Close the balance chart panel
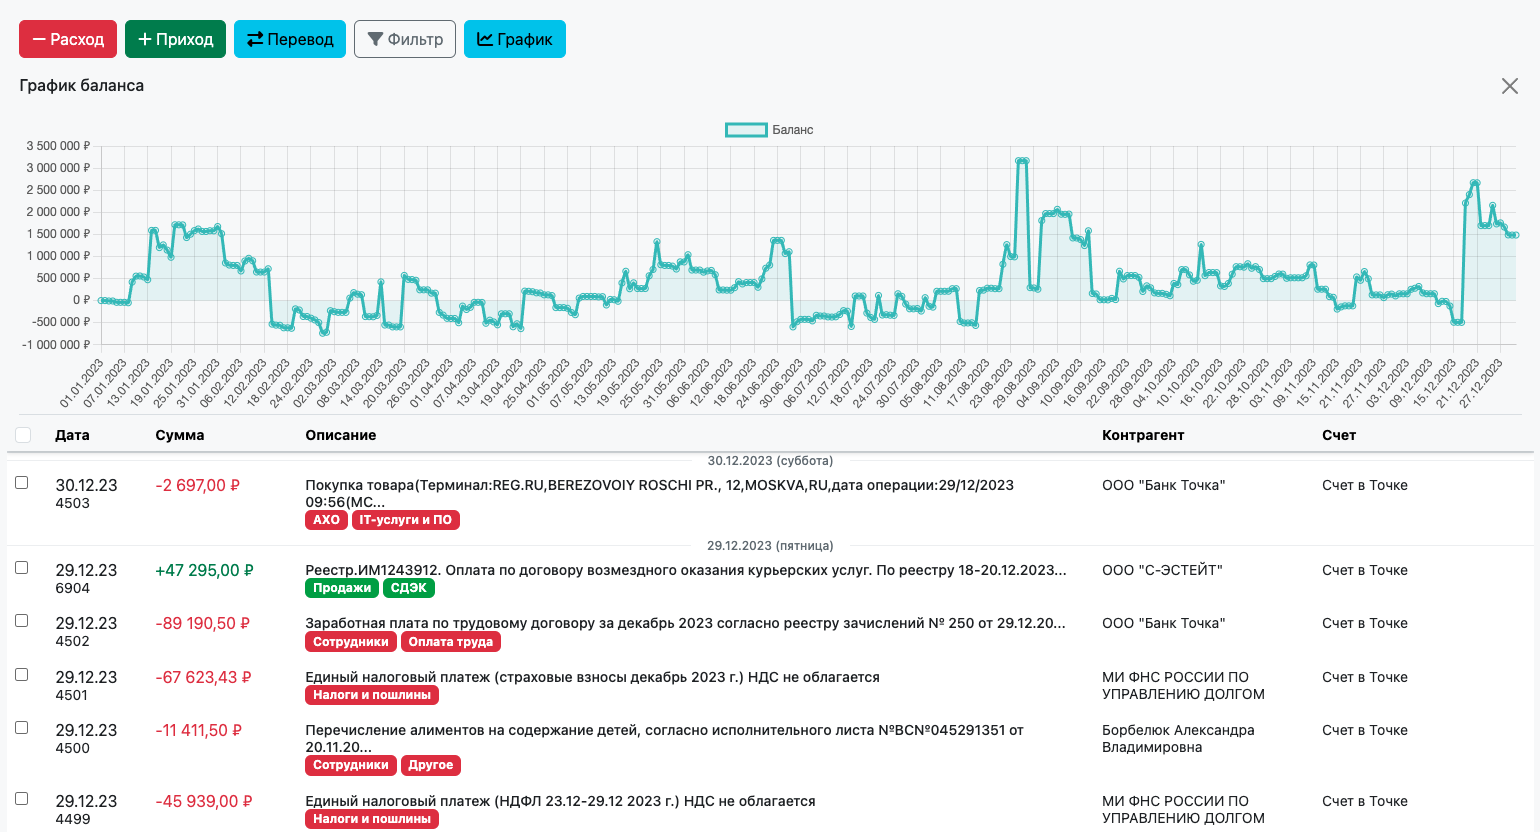 (1509, 86)
